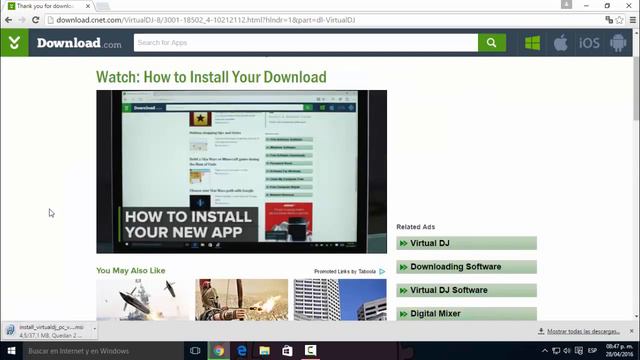Viewport: 640px width, 360px height.
Task: Click the Search for Apps field
Action: click(306, 42)
